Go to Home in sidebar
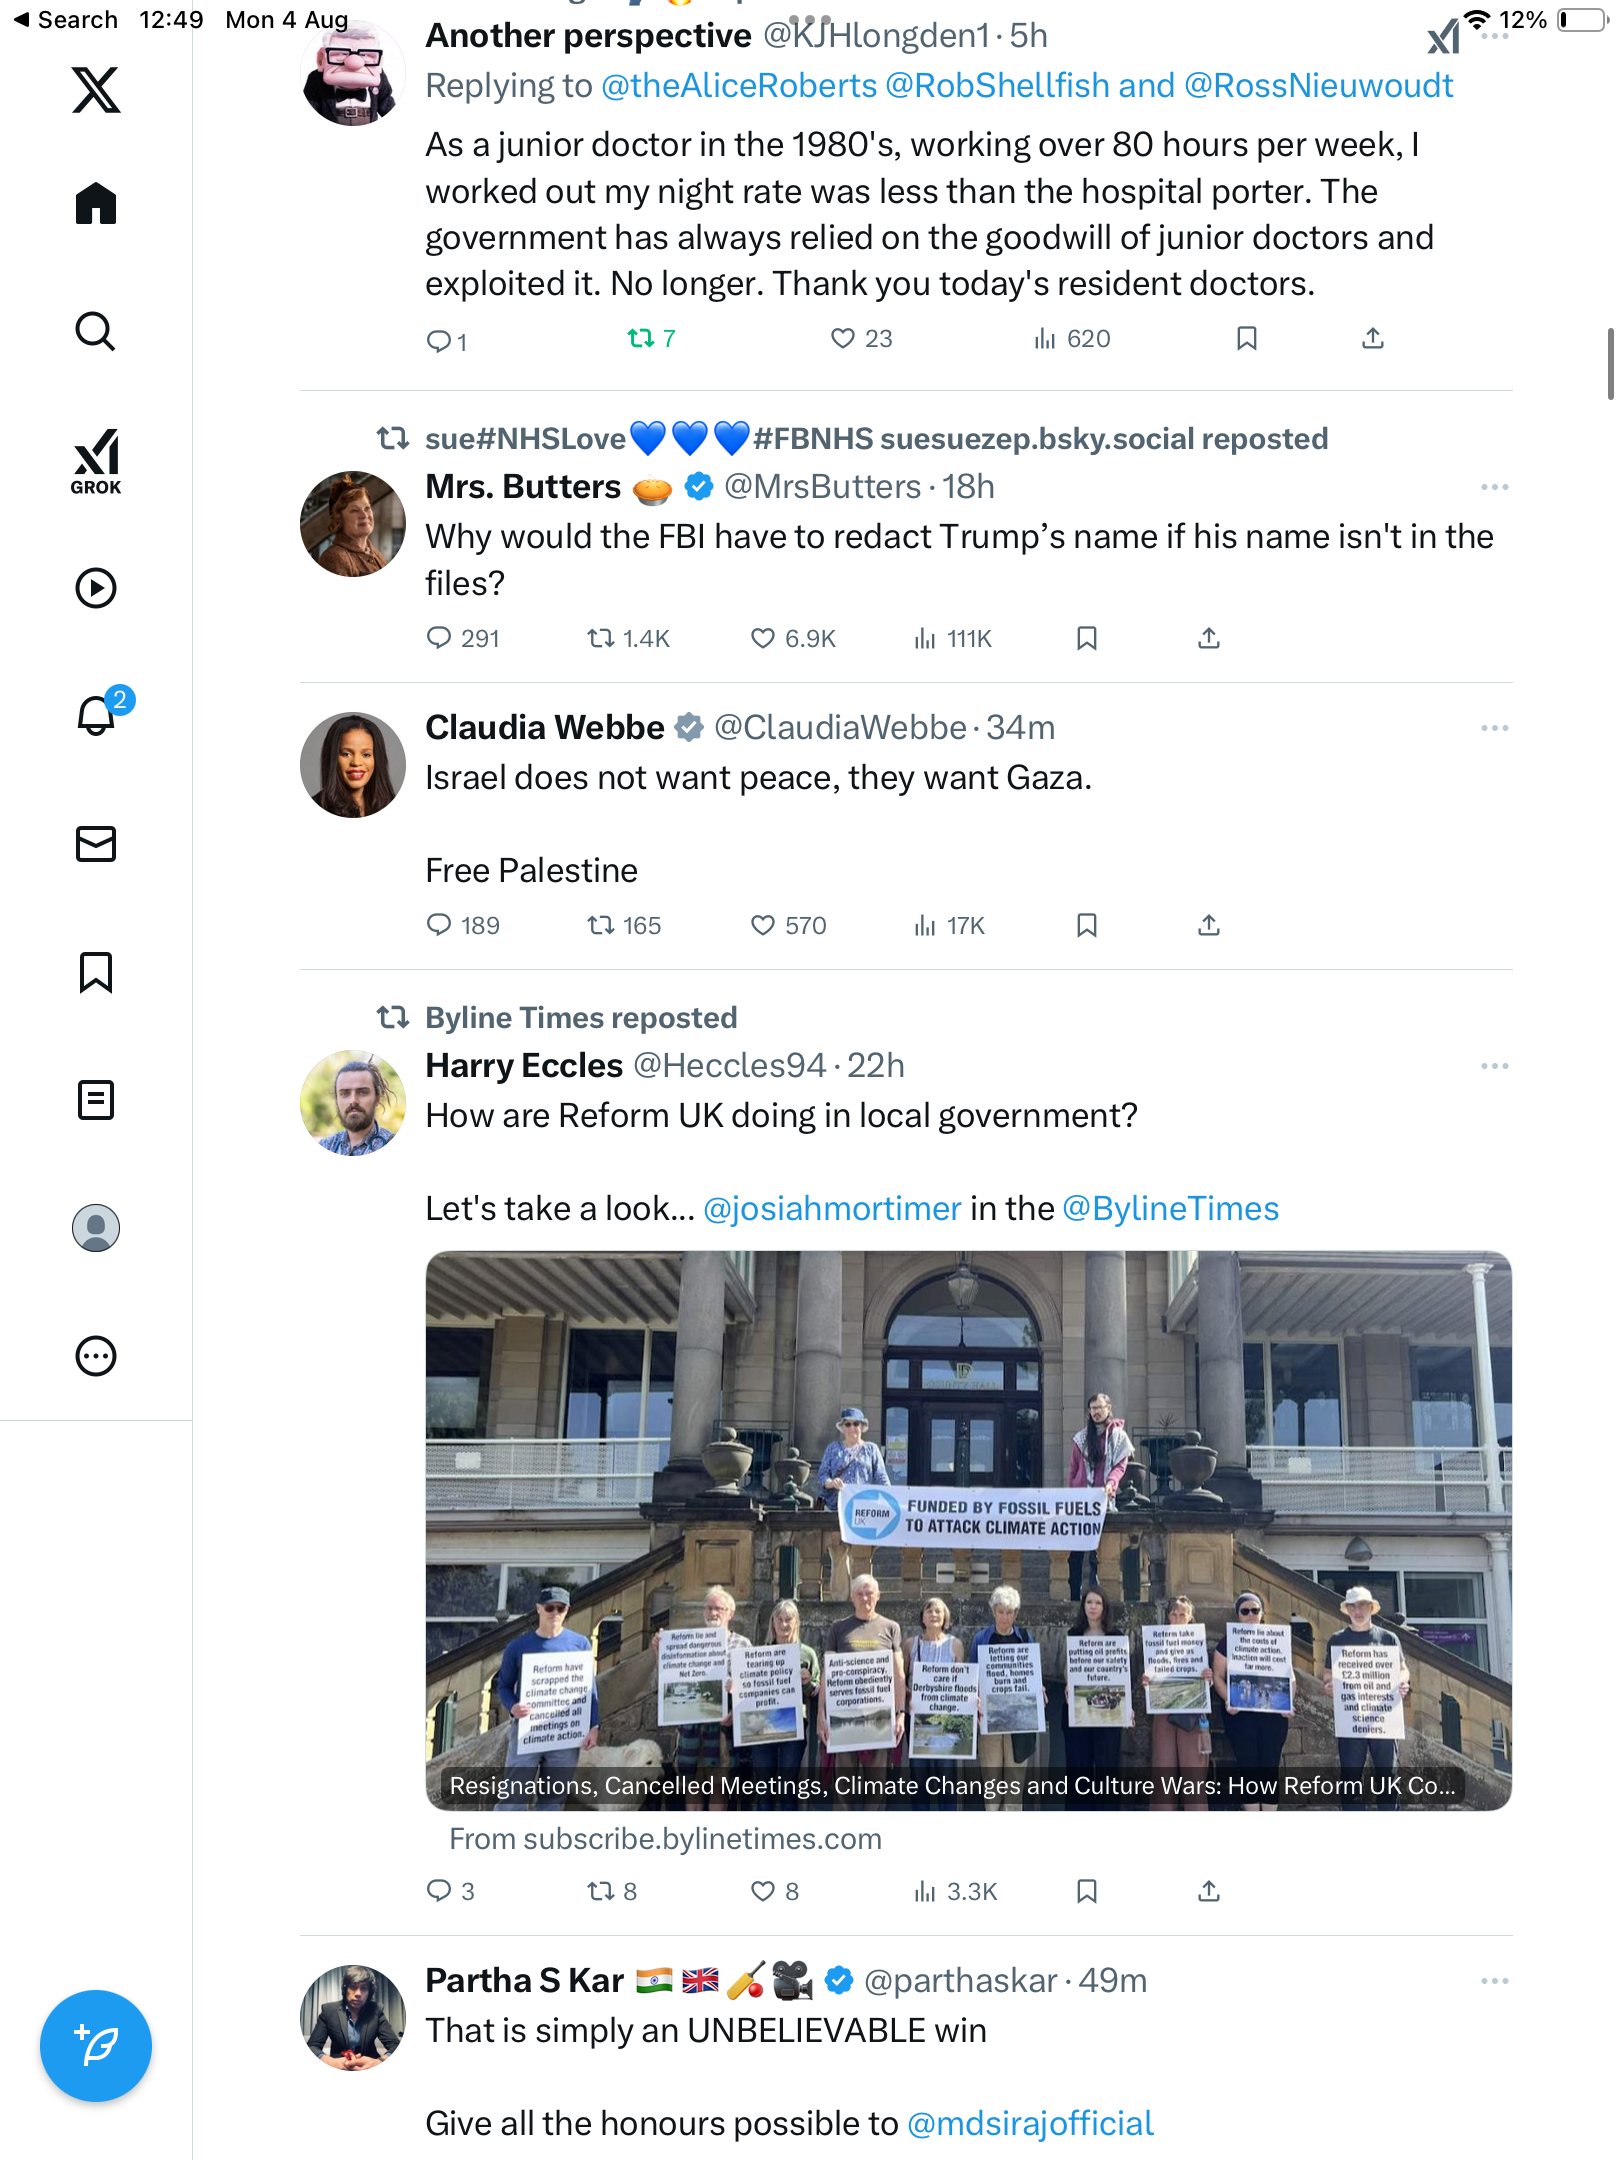 pos(96,203)
